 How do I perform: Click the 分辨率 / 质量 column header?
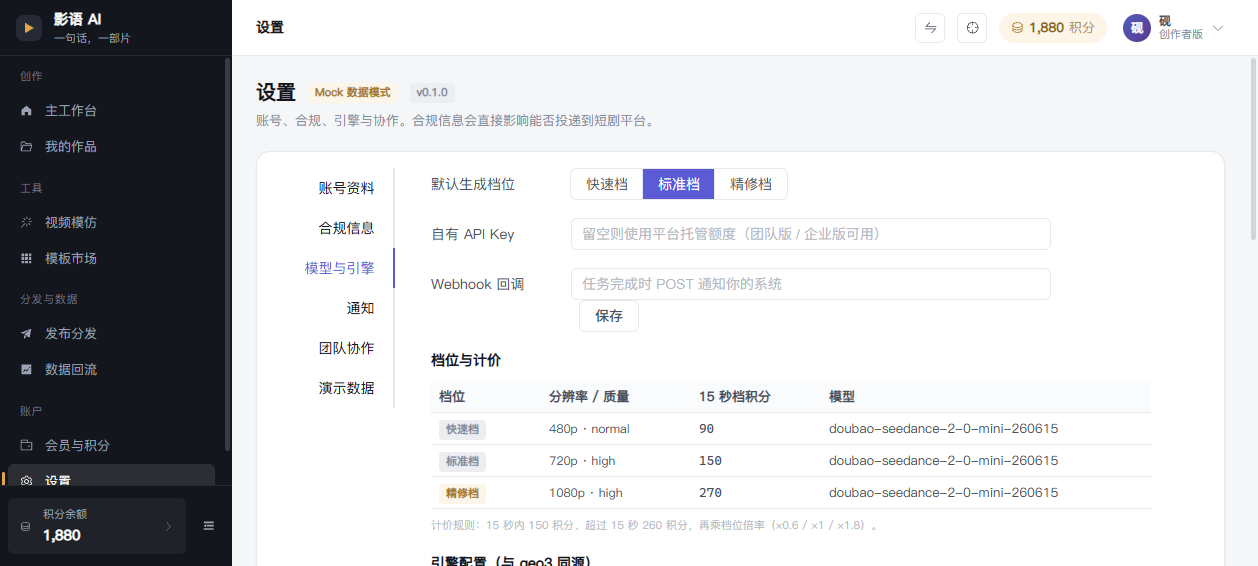tap(589, 397)
